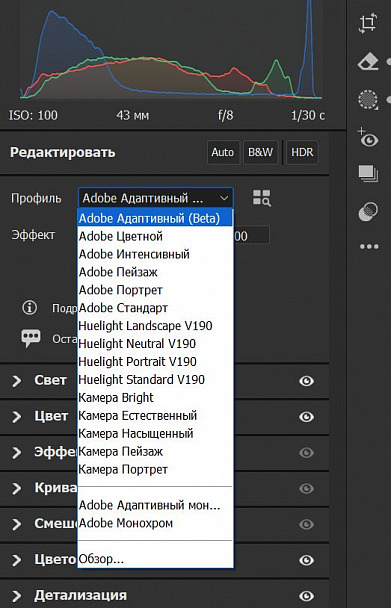Screen dimensions: 391x608
Task: Select the Камера Bright profile
Action: pos(155,397)
